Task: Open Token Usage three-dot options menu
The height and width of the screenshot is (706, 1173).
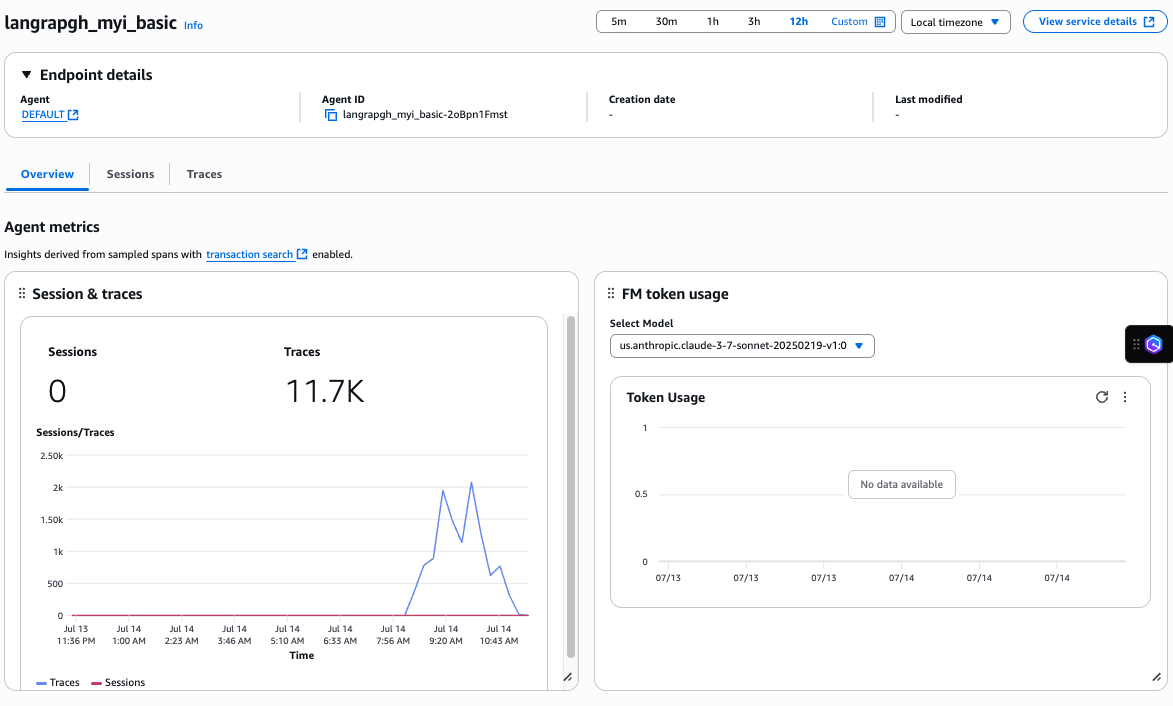Action: 1125,397
